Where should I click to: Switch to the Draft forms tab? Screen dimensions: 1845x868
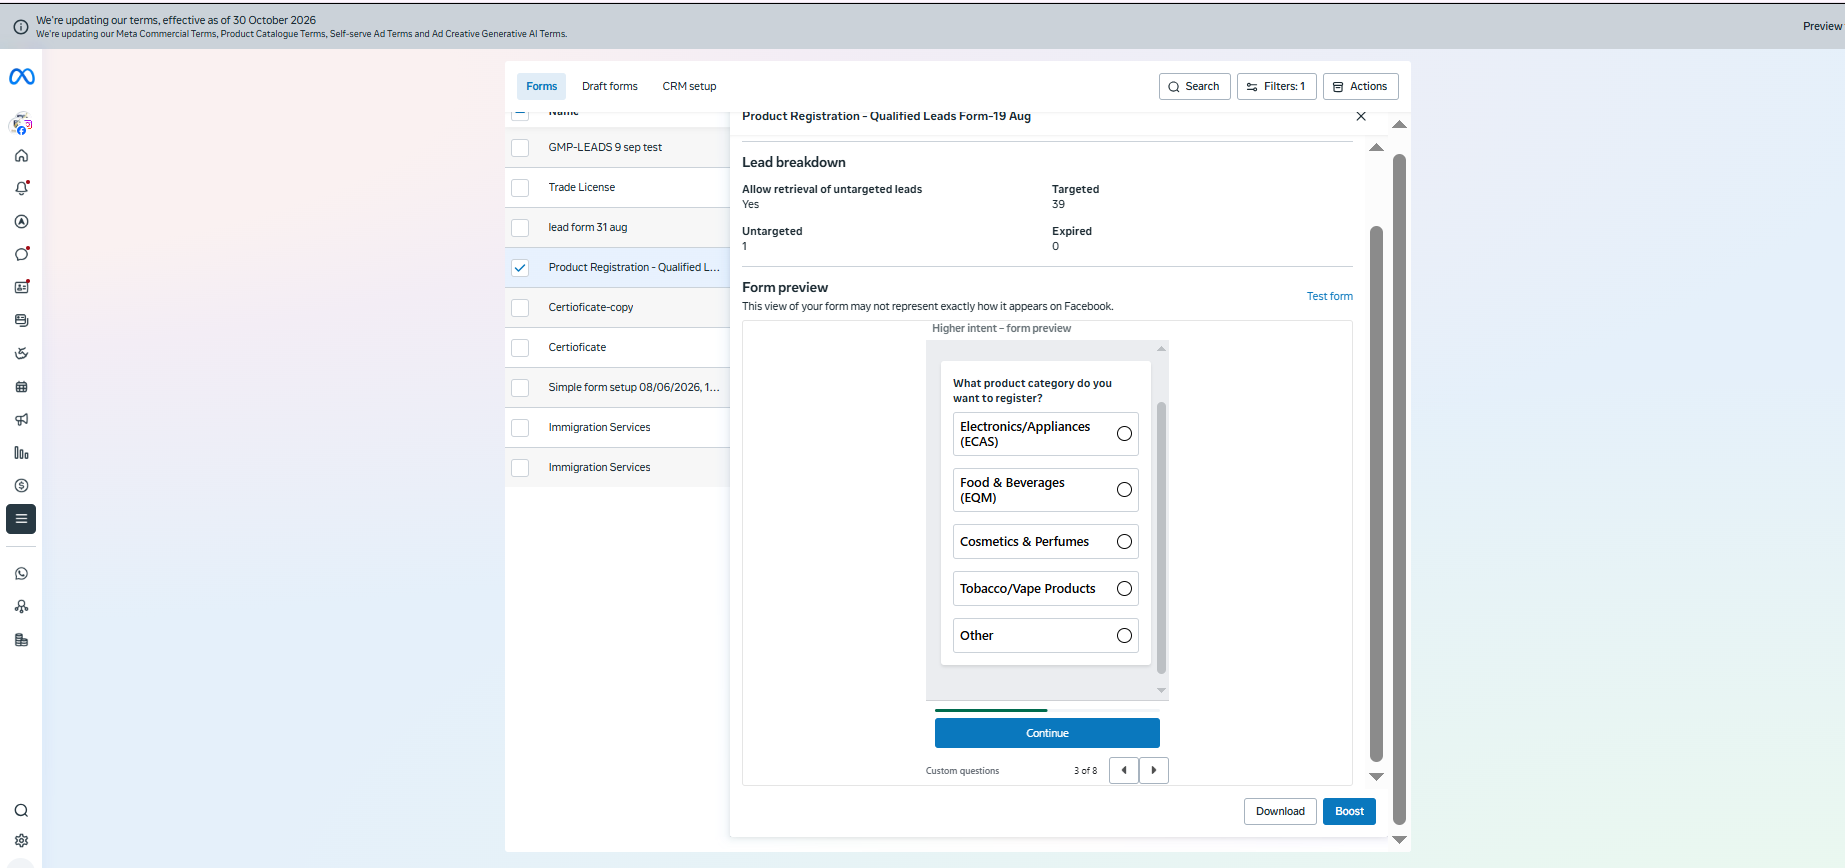(x=610, y=86)
